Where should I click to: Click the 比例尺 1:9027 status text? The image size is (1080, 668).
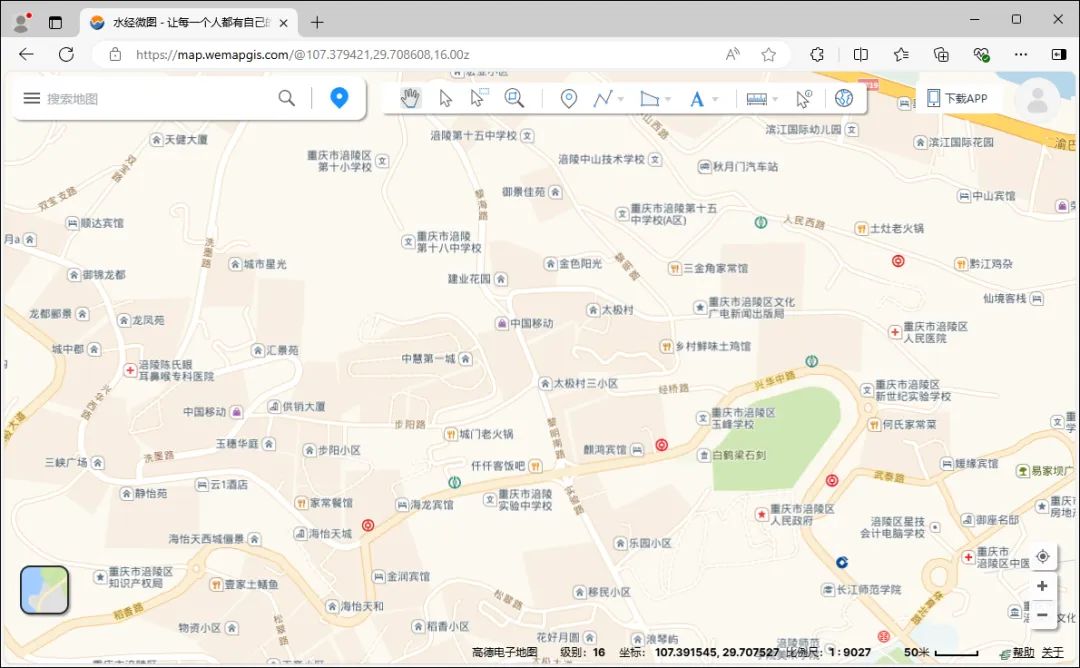(x=829, y=652)
